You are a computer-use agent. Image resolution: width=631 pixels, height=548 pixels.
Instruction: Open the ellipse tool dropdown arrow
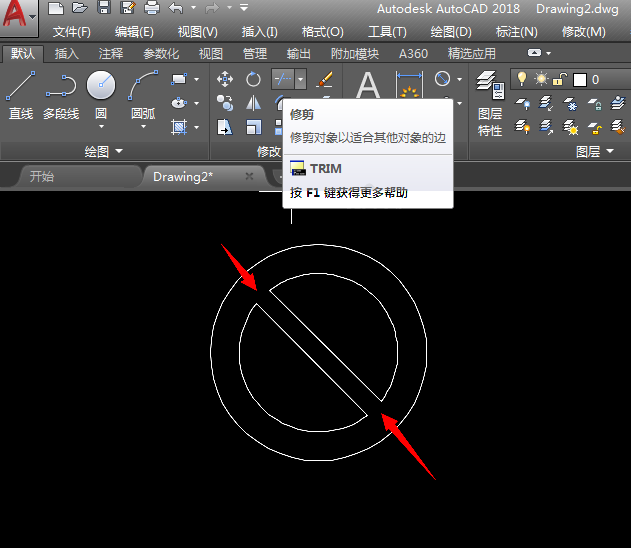point(196,104)
